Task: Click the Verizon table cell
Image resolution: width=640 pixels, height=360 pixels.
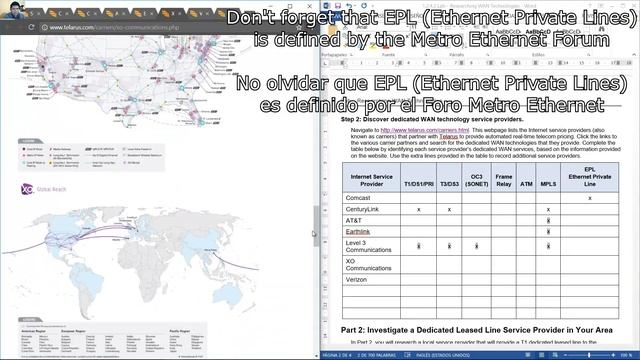Action: pyautogui.click(x=371, y=280)
